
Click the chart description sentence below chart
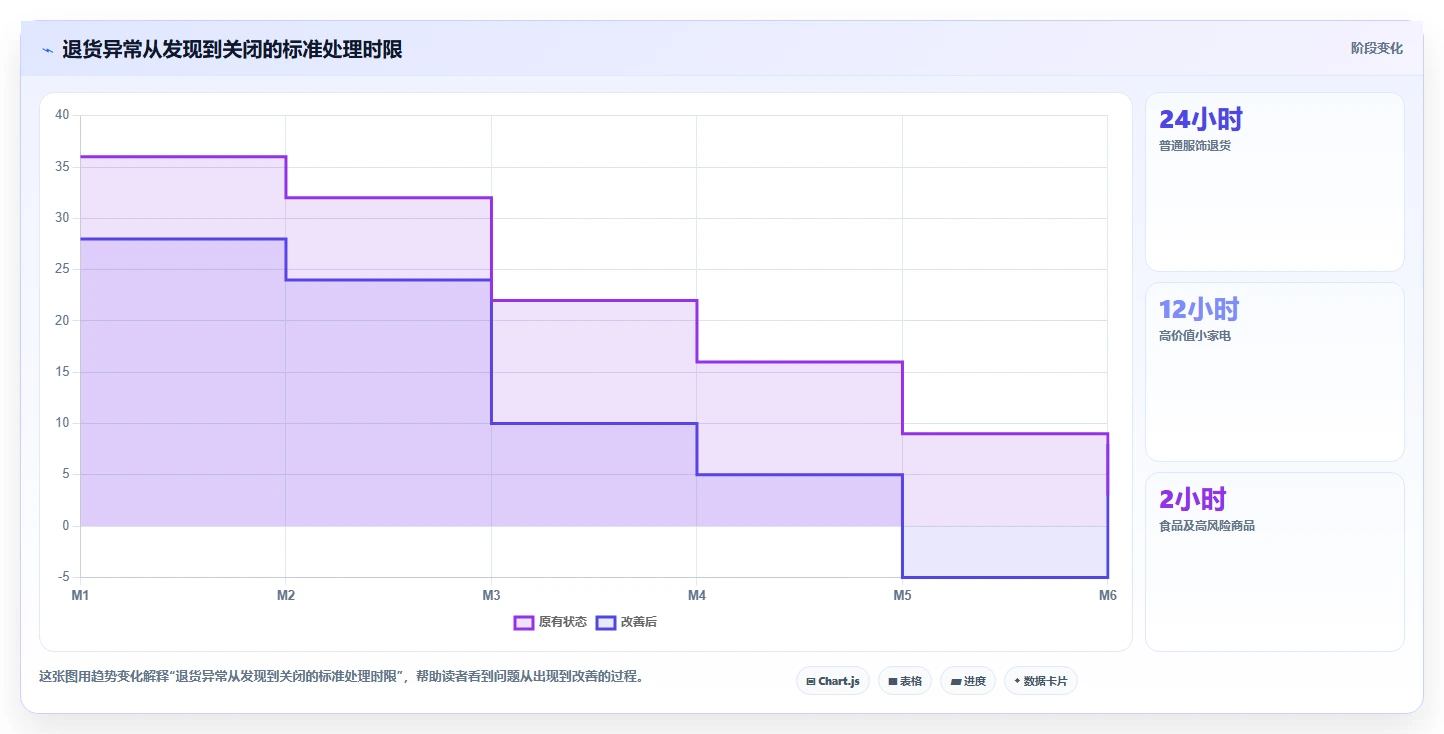344,676
